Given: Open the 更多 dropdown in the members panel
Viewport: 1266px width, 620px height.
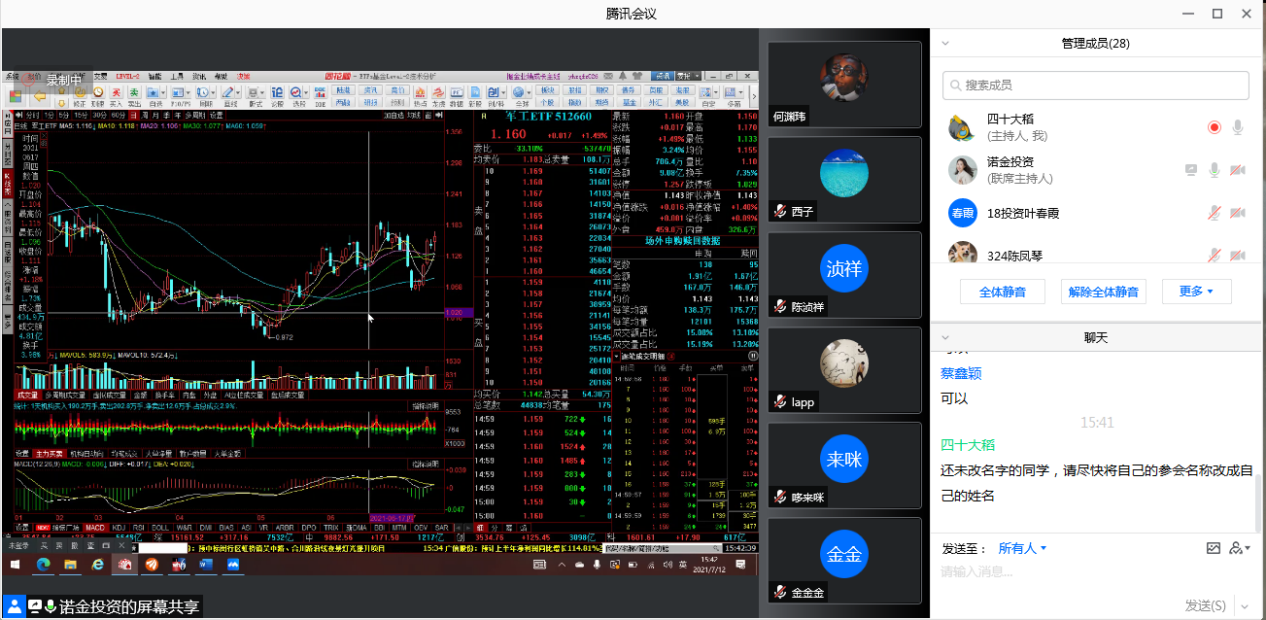Looking at the screenshot, I should [1196, 291].
